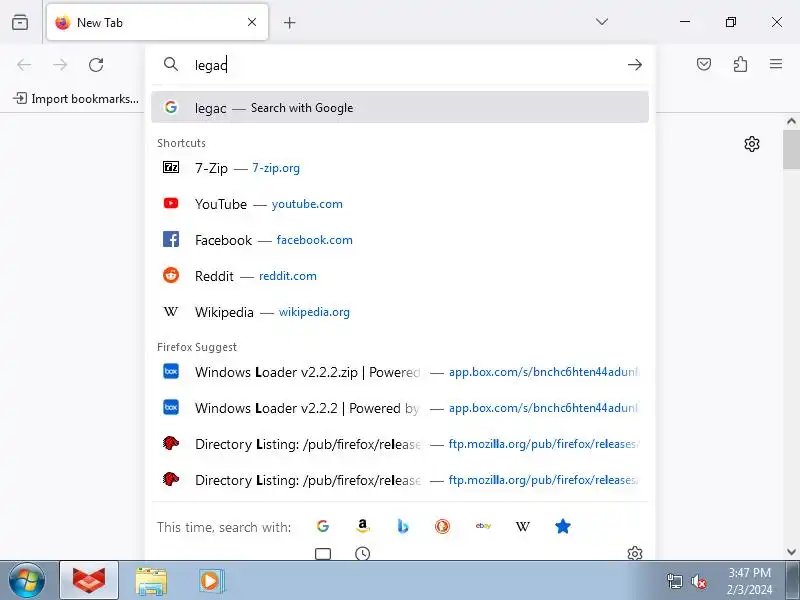Open search settings gear in dropdown

(x=635, y=553)
